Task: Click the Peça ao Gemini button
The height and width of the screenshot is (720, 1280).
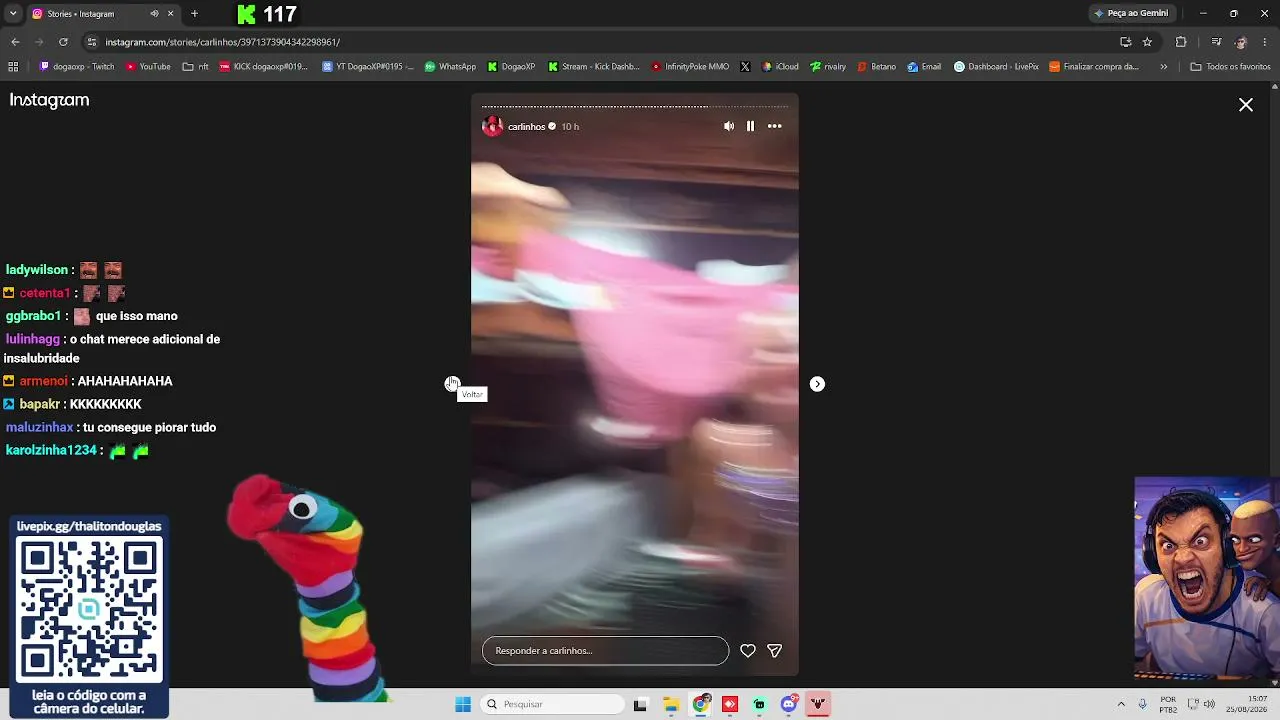Action: tap(1131, 14)
